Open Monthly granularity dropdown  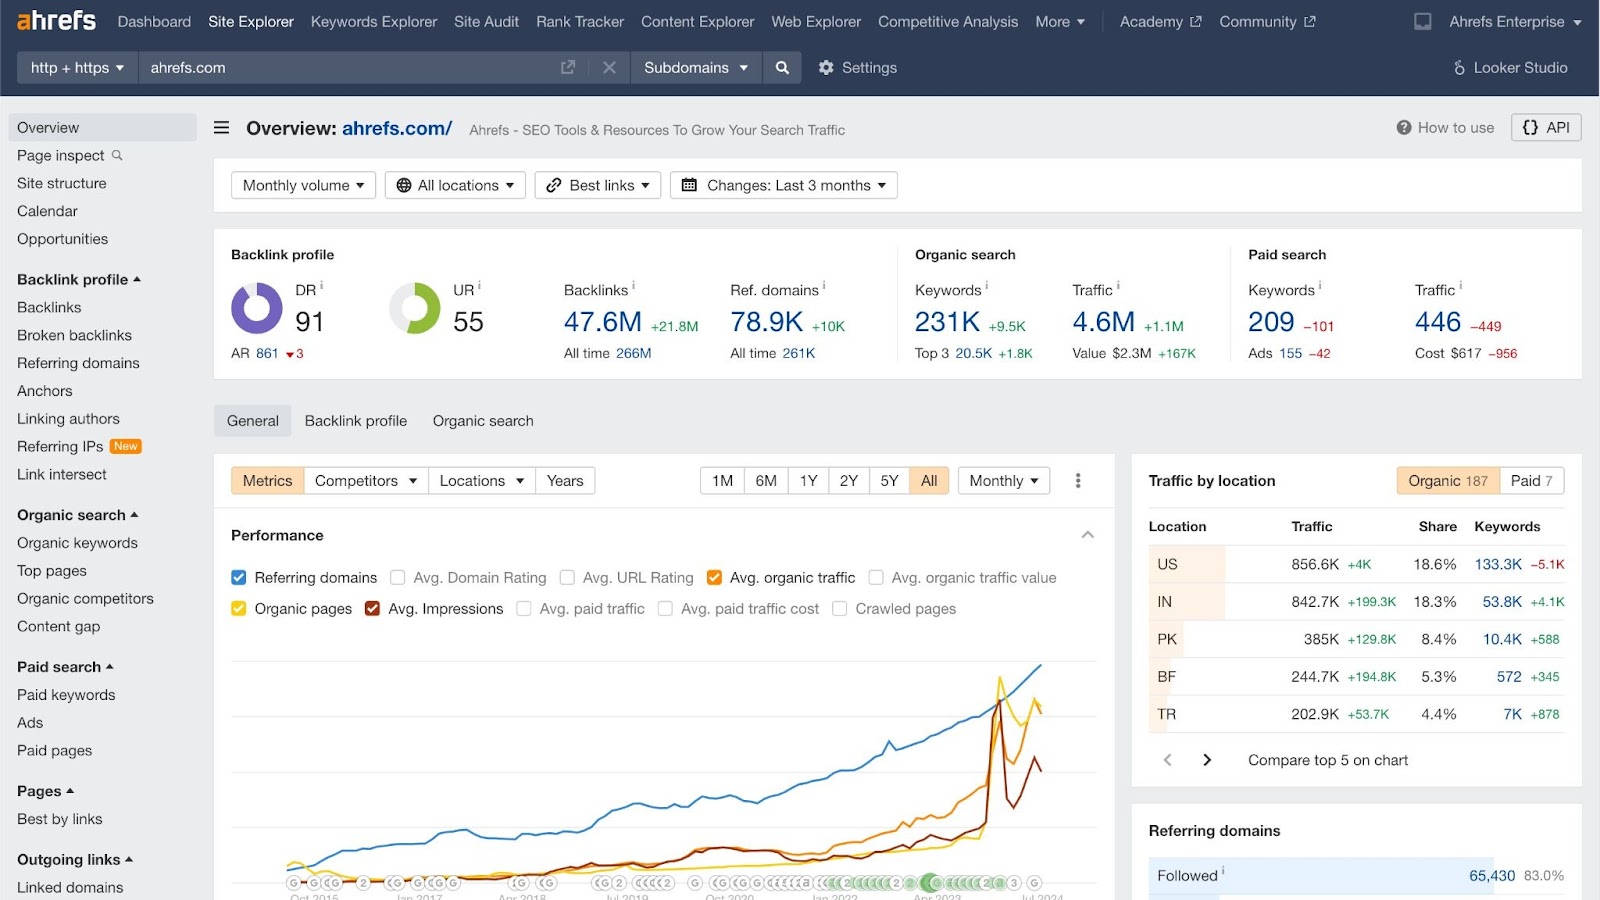tap(1004, 481)
